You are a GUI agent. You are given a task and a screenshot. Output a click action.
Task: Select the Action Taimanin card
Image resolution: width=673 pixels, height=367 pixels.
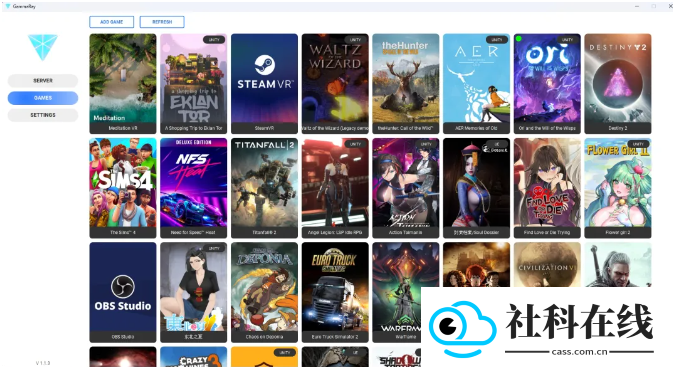(x=406, y=188)
